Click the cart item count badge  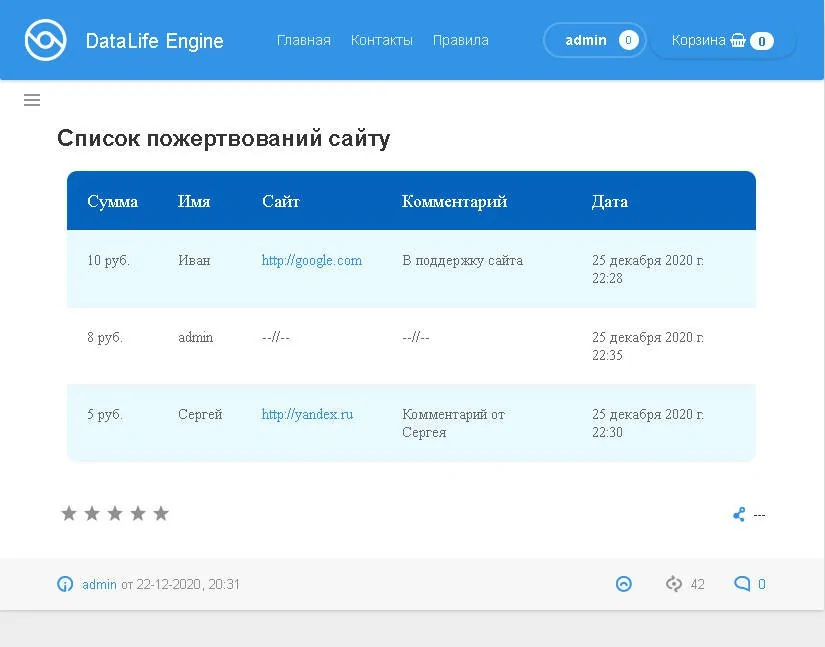(762, 41)
